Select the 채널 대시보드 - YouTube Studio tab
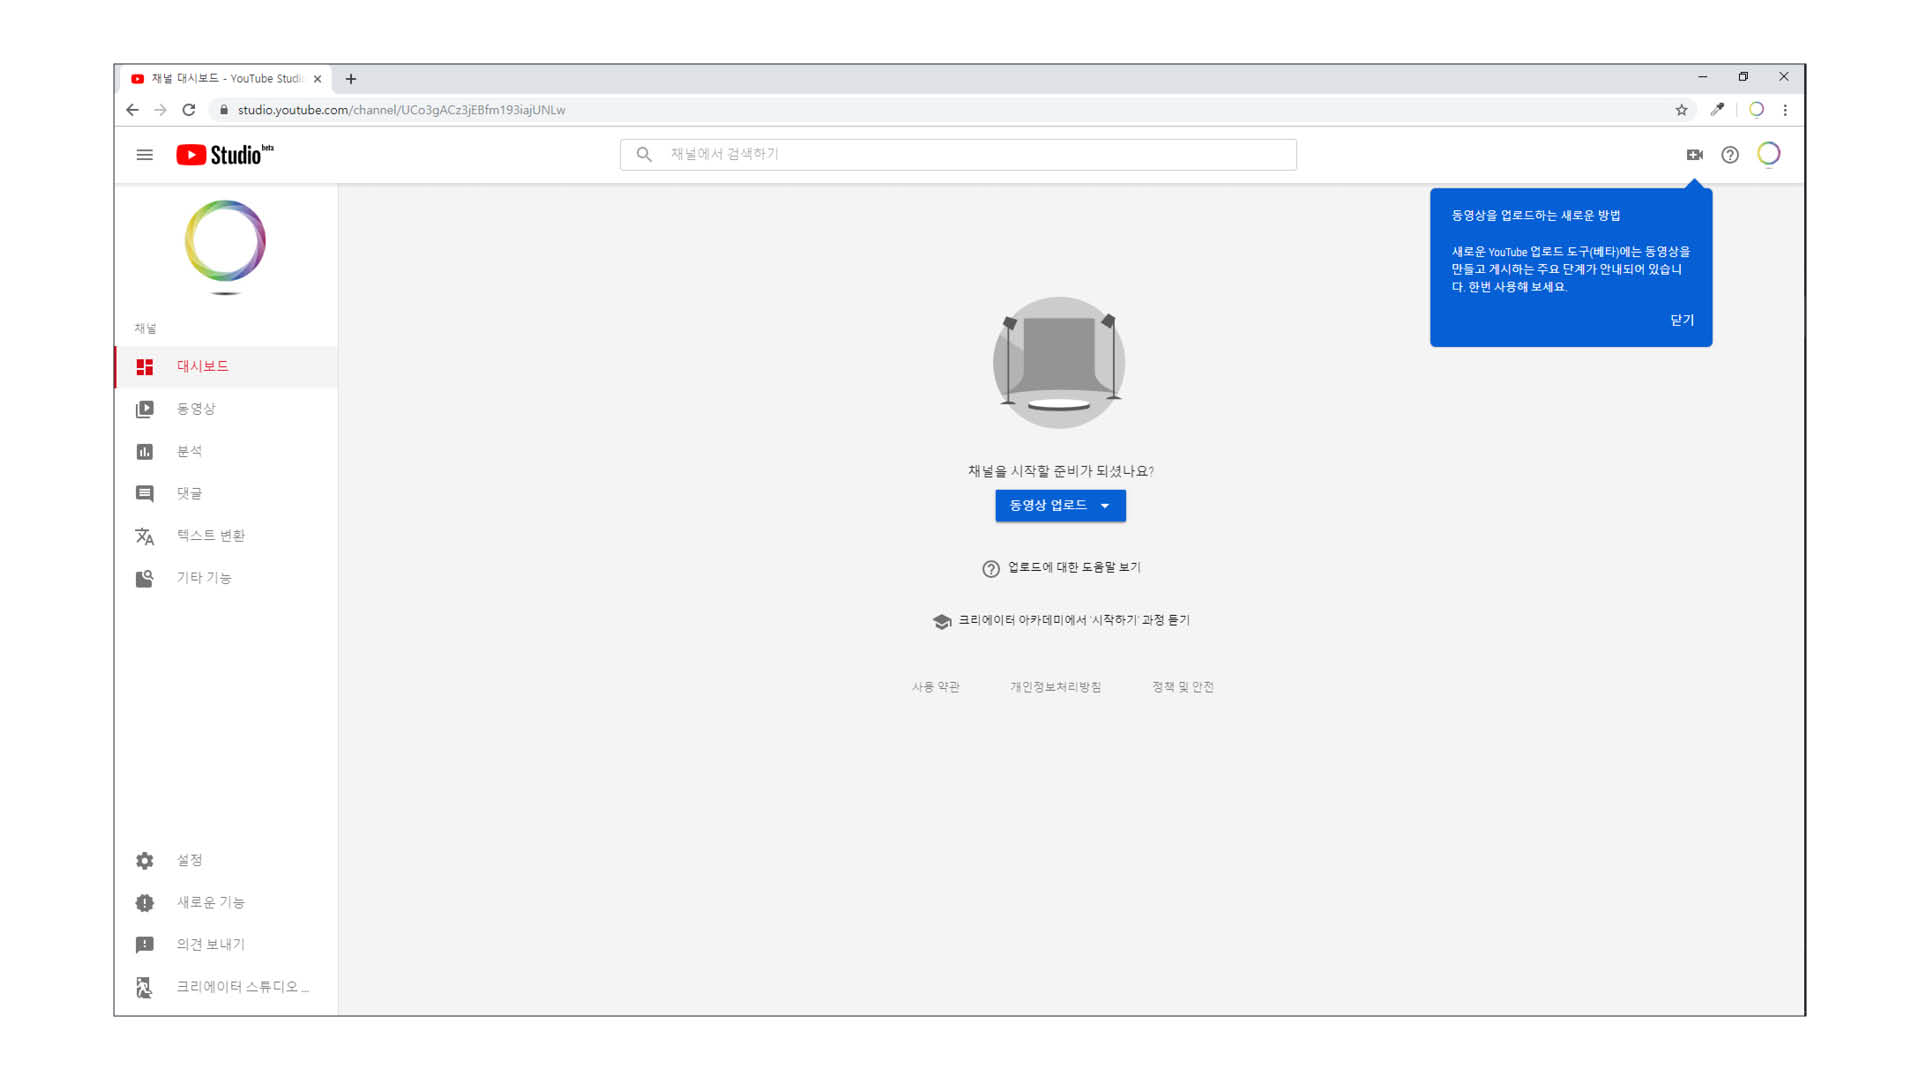This screenshot has height=1080, width=1920. point(224,78)
